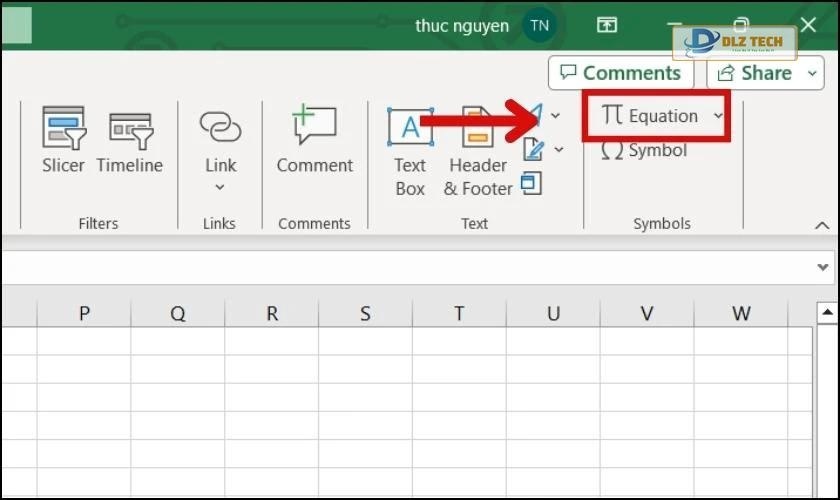Open the Symbol dialog
Image resolution: width=840 pixels, height=500 pixels.
[644, 151]
